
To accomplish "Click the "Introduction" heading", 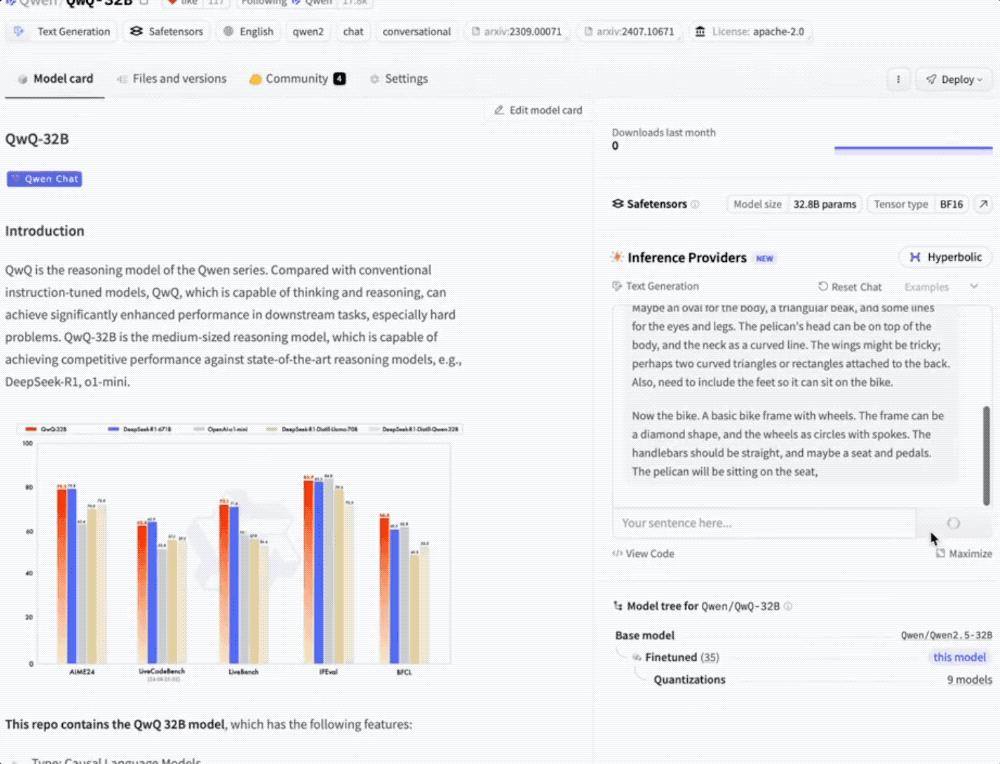I will 45,231.
